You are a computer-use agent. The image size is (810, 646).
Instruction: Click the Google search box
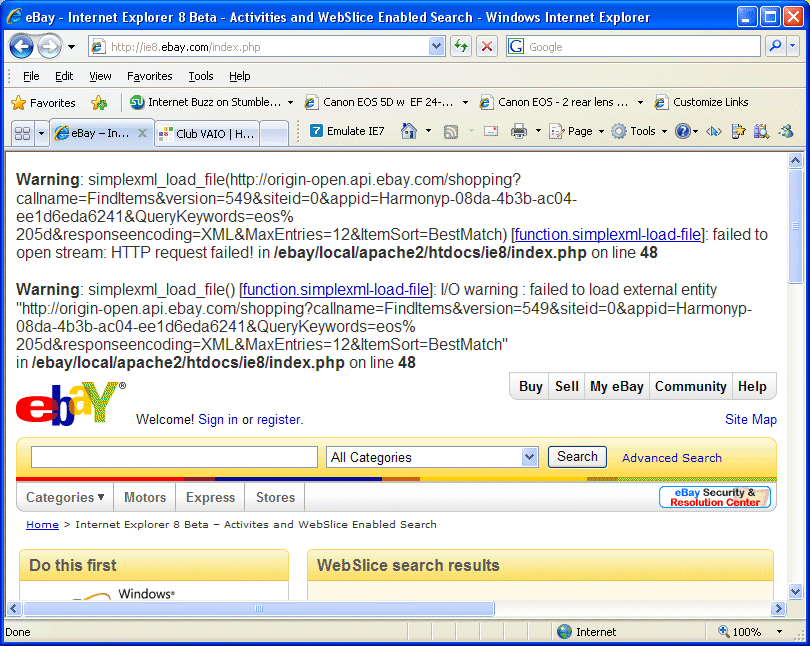point(643,47)
